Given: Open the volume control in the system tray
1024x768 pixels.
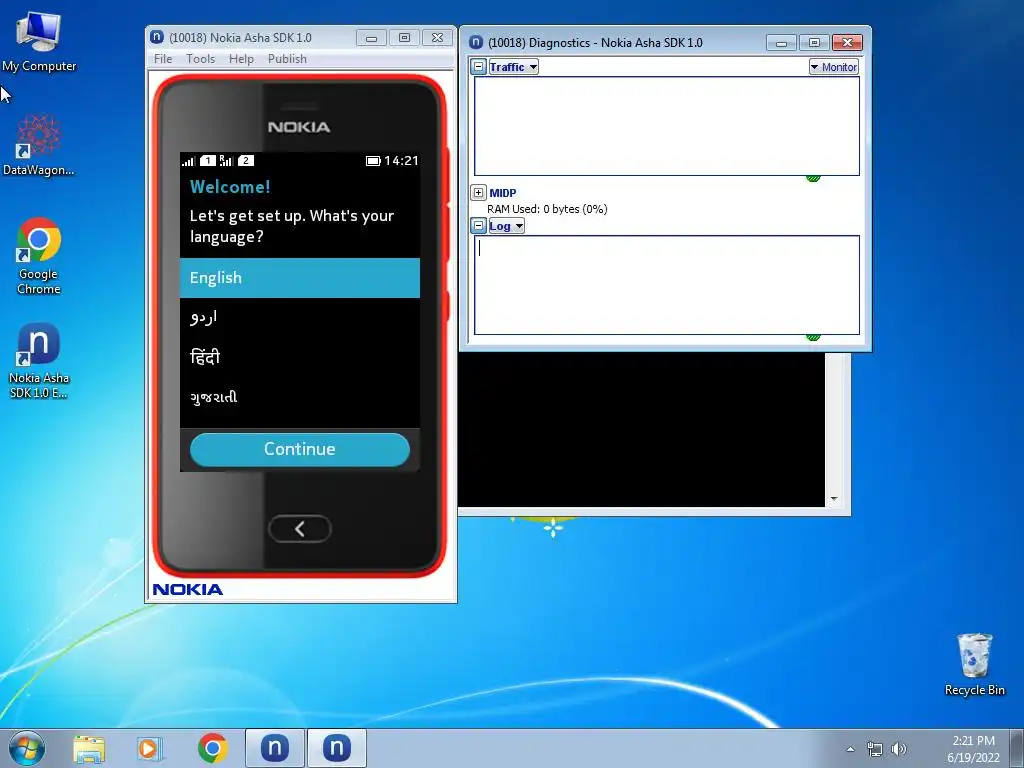Looking at the screenshot, I should click(x=899, y=749).
